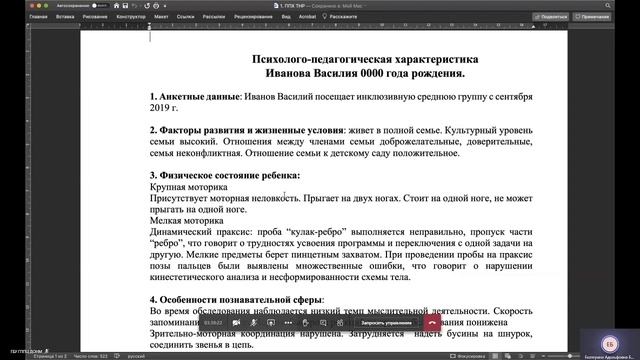Click the right indent marker on ruler
Viewport: 640px width, 360px height.
pos(533,27)
